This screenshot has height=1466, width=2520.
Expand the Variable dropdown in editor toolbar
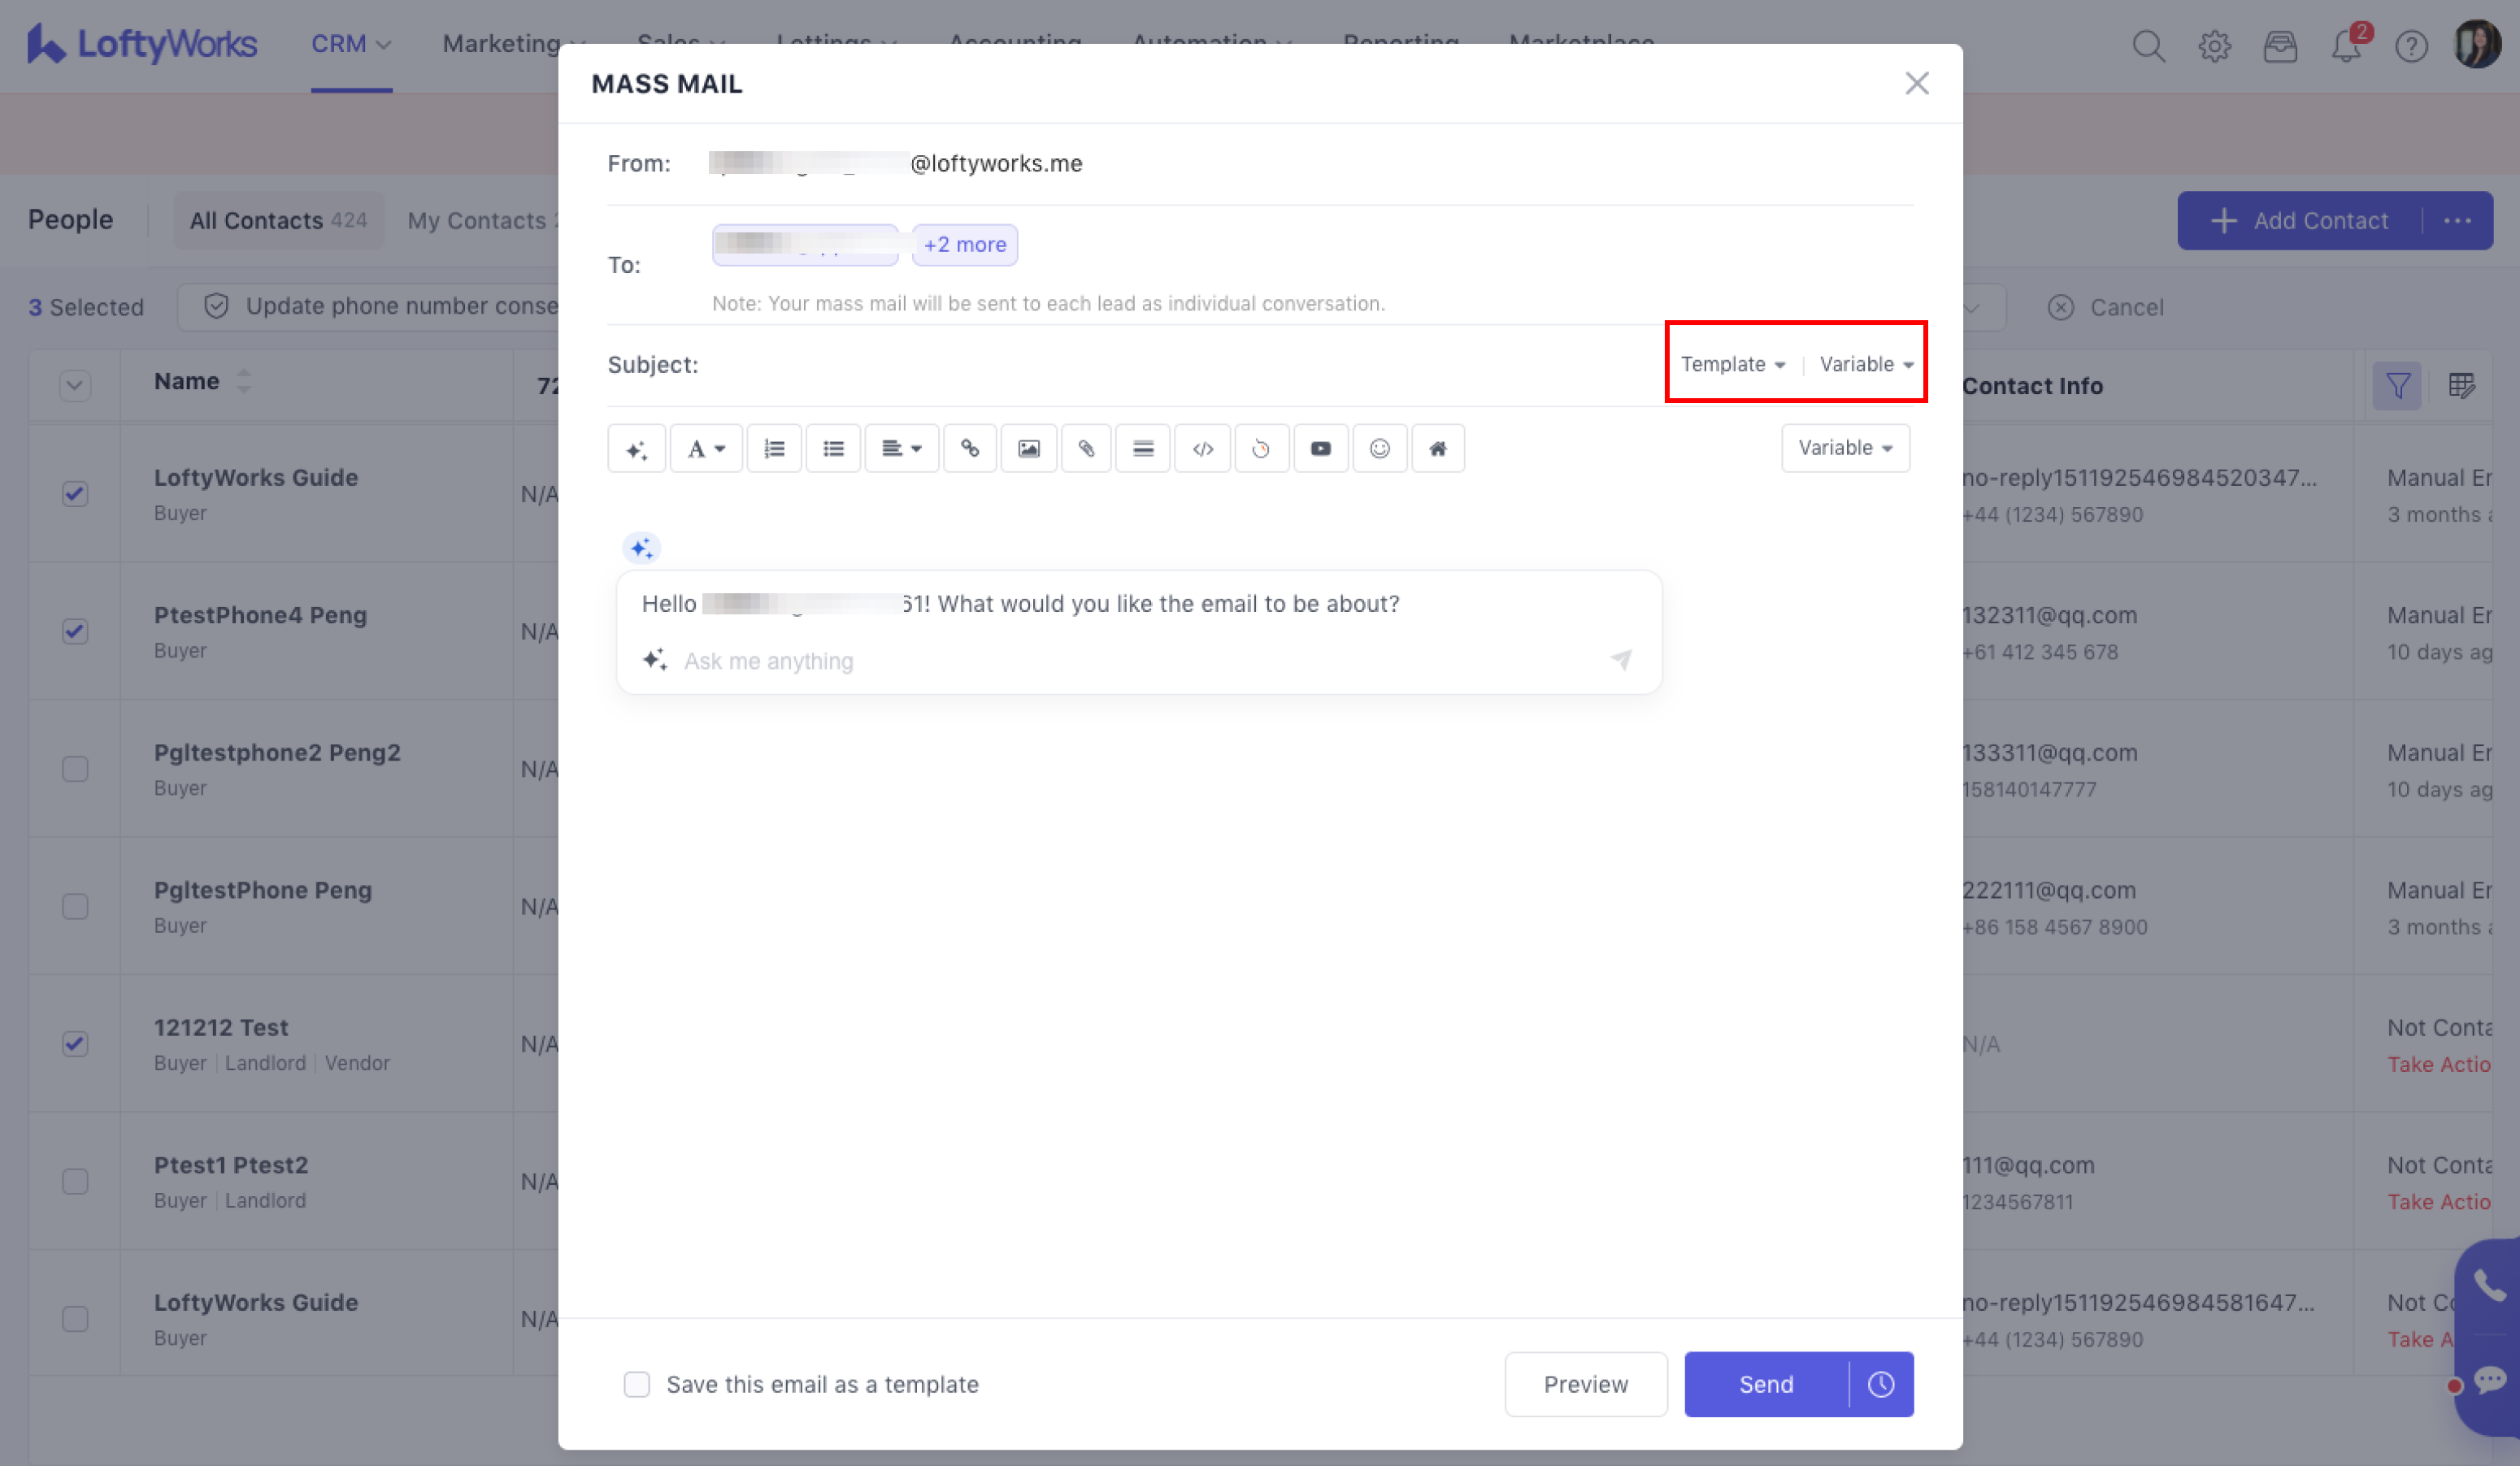click(x=1845, y=448)
